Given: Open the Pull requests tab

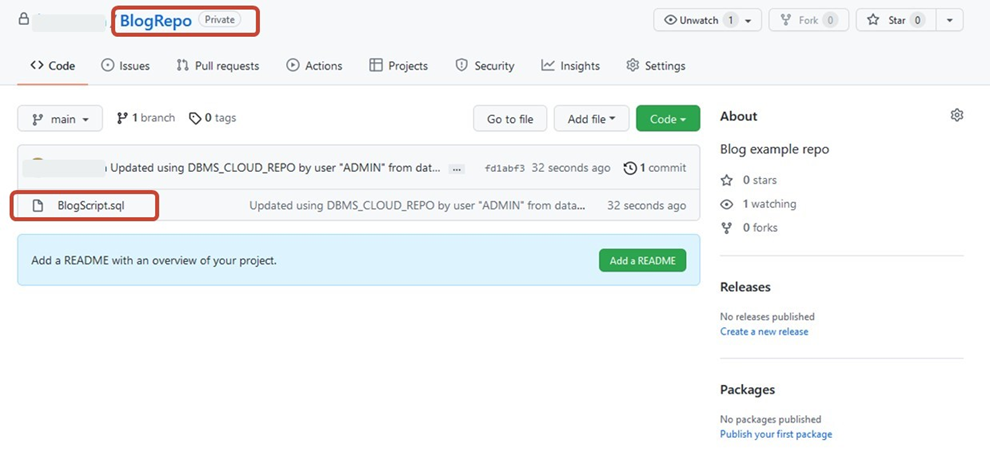Looking at the screenshot, I should click(218, 66).
